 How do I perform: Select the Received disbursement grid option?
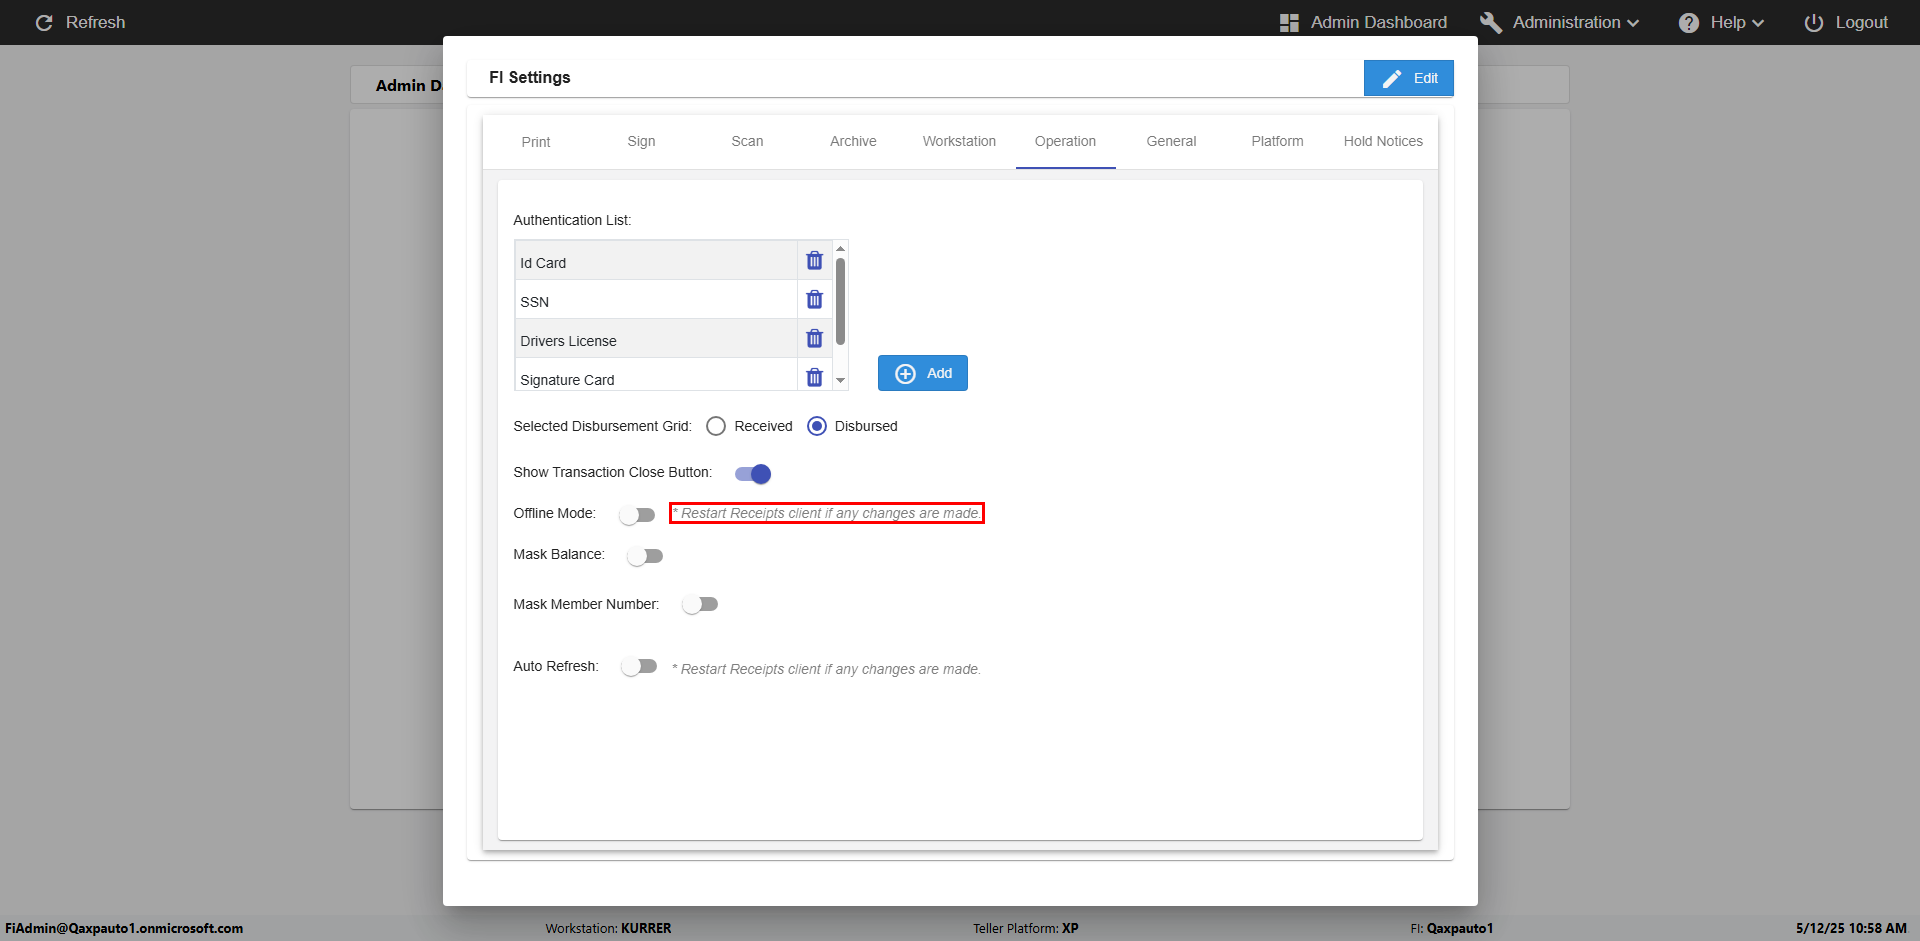point(716,426)
